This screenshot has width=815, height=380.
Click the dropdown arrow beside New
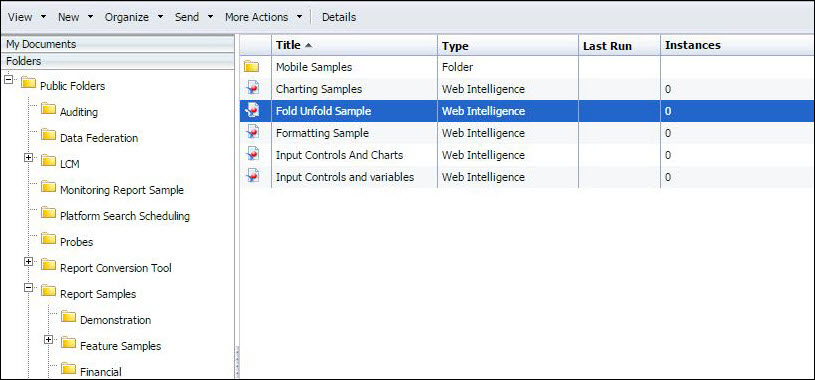click(90, 17)
